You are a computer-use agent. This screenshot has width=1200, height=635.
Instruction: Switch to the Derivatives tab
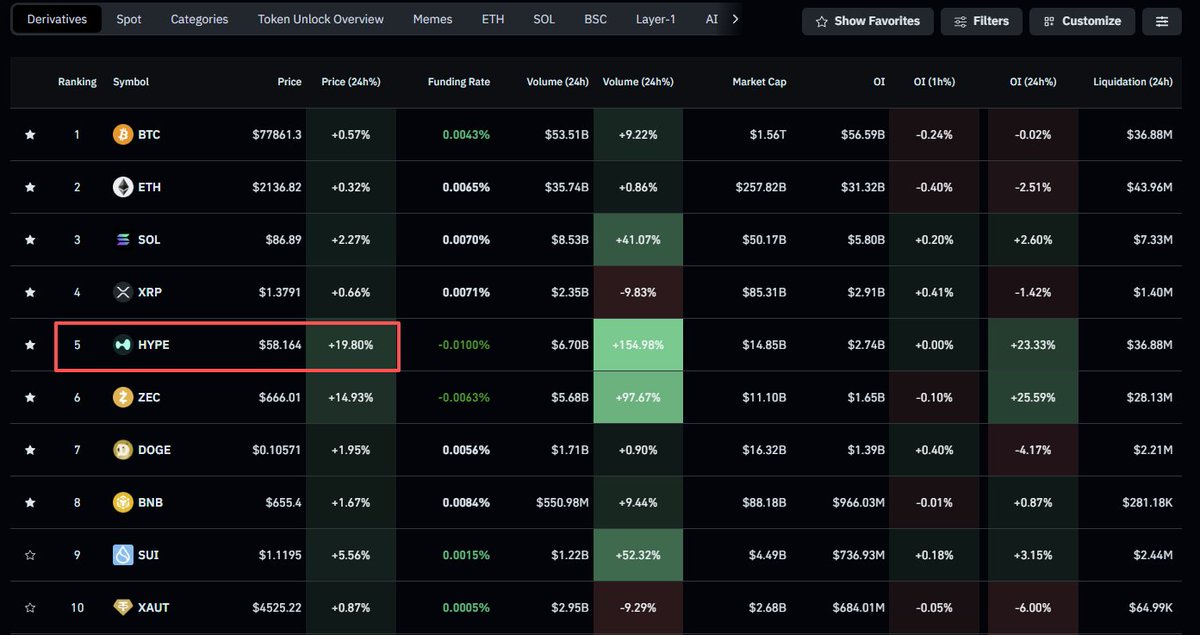click(57, 19)
